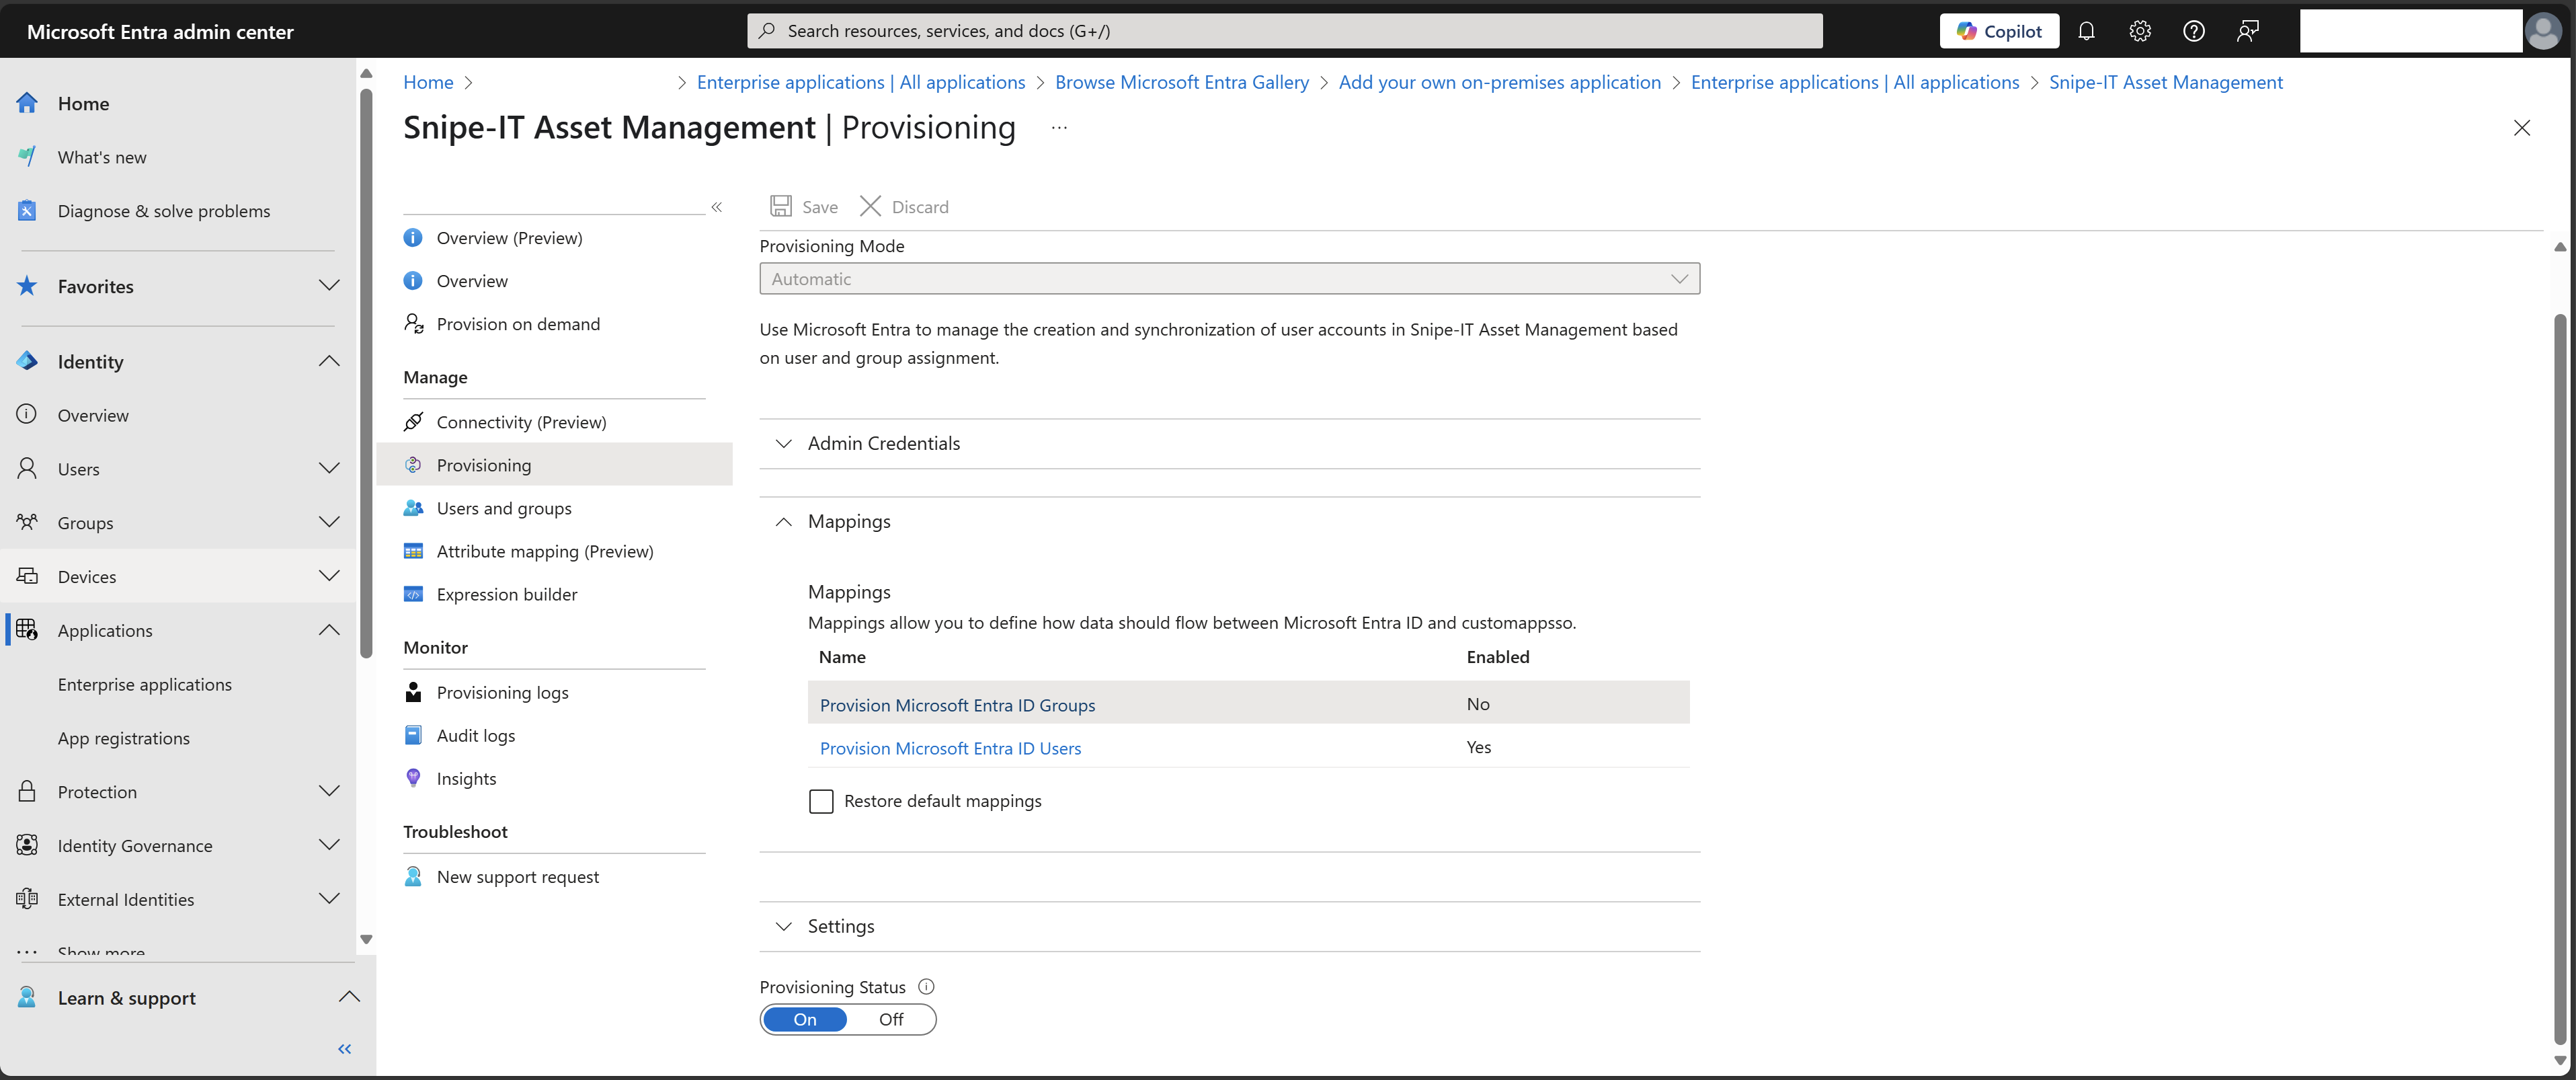The height and width of the screenshot is (1080, 2576).
Task: Check Restore default mappings
Action: pos(821,801)
